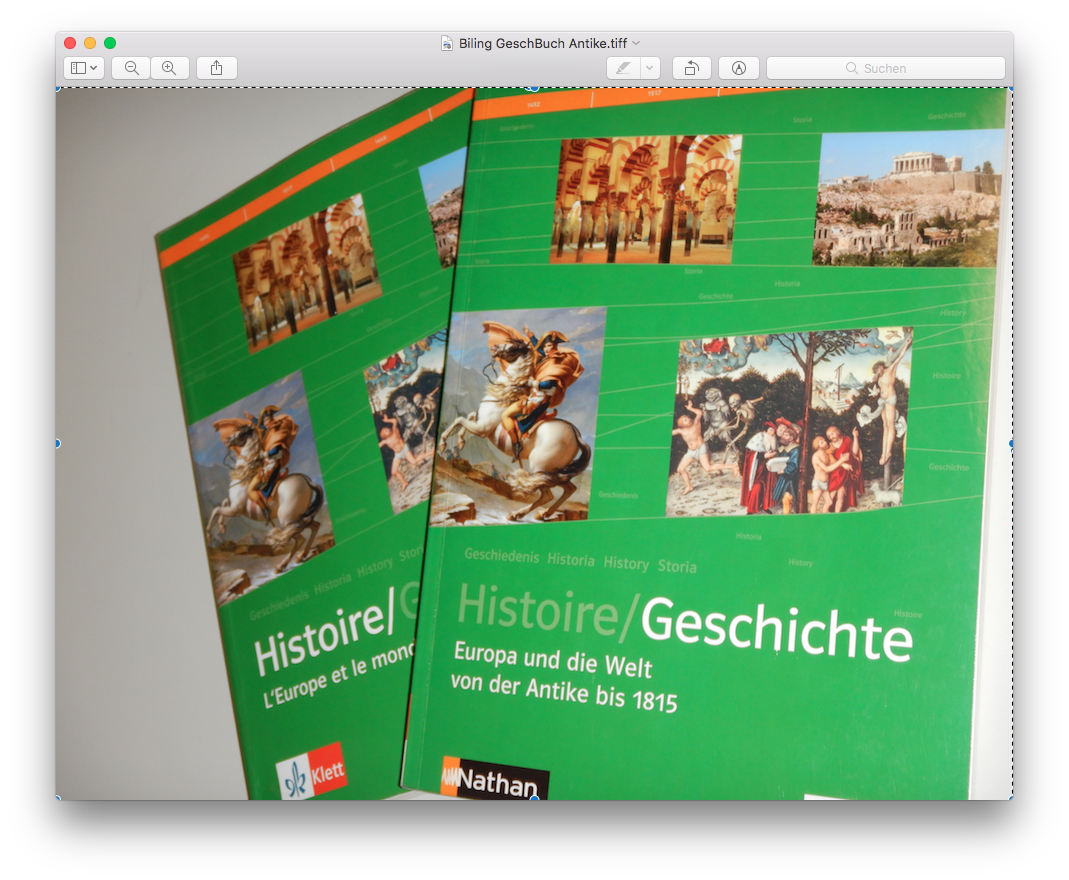Click the 'Geschichte' title on the book cover

coord(777,628)
